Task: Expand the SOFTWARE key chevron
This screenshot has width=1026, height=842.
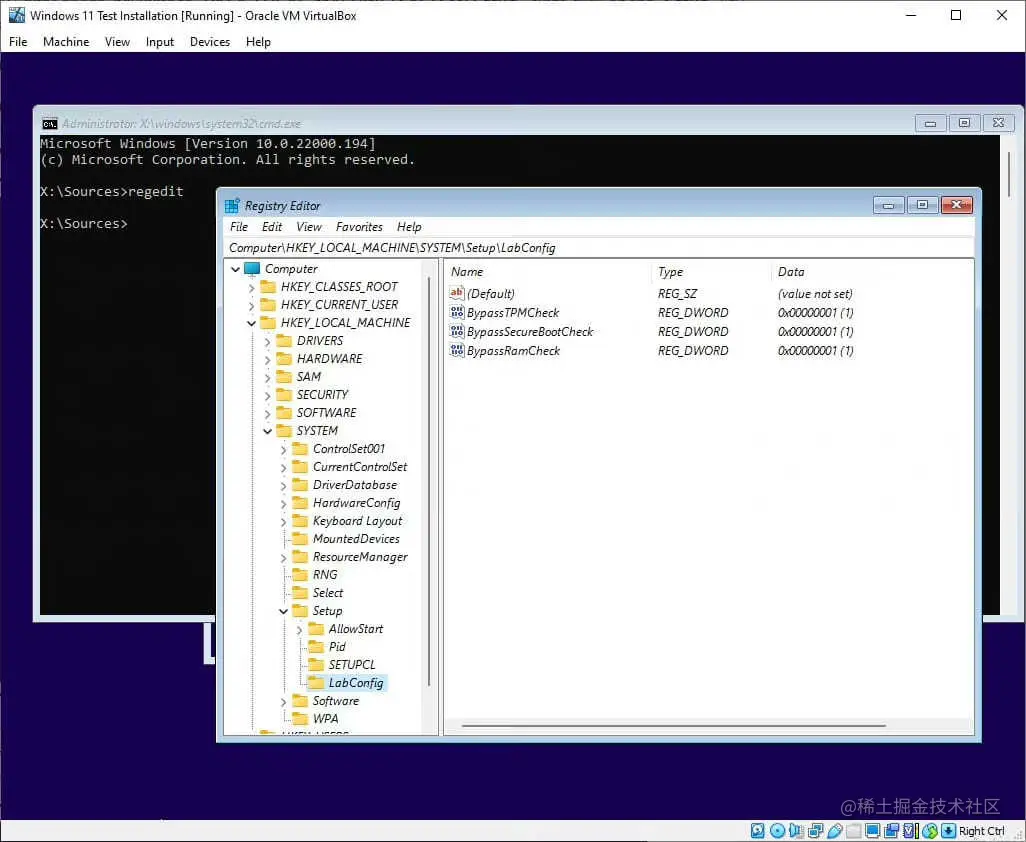Action: click(x=267, y=413)
